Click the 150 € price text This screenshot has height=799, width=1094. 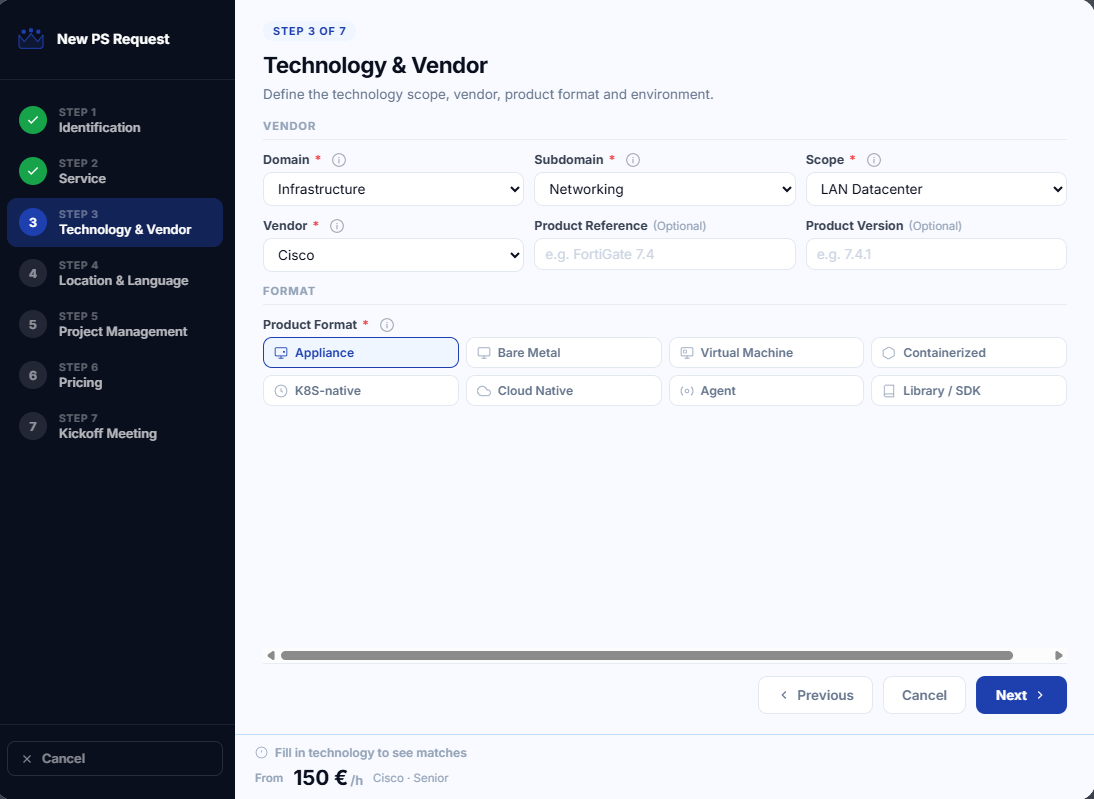(x=320, y=777)
